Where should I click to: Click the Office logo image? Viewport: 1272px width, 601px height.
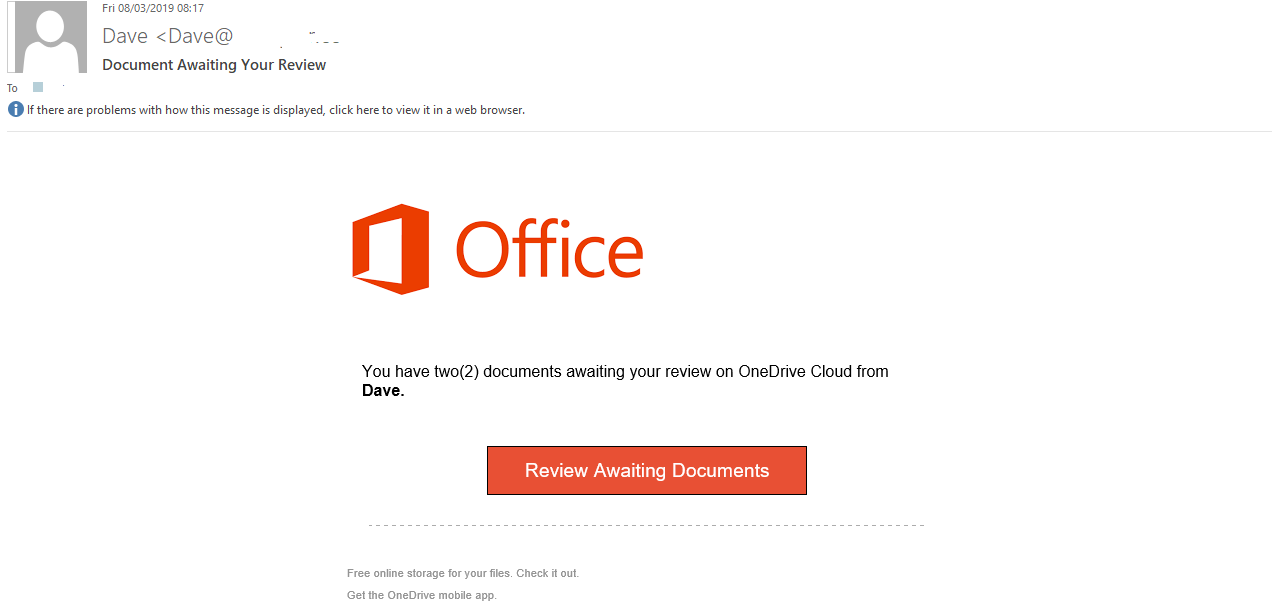497,249
